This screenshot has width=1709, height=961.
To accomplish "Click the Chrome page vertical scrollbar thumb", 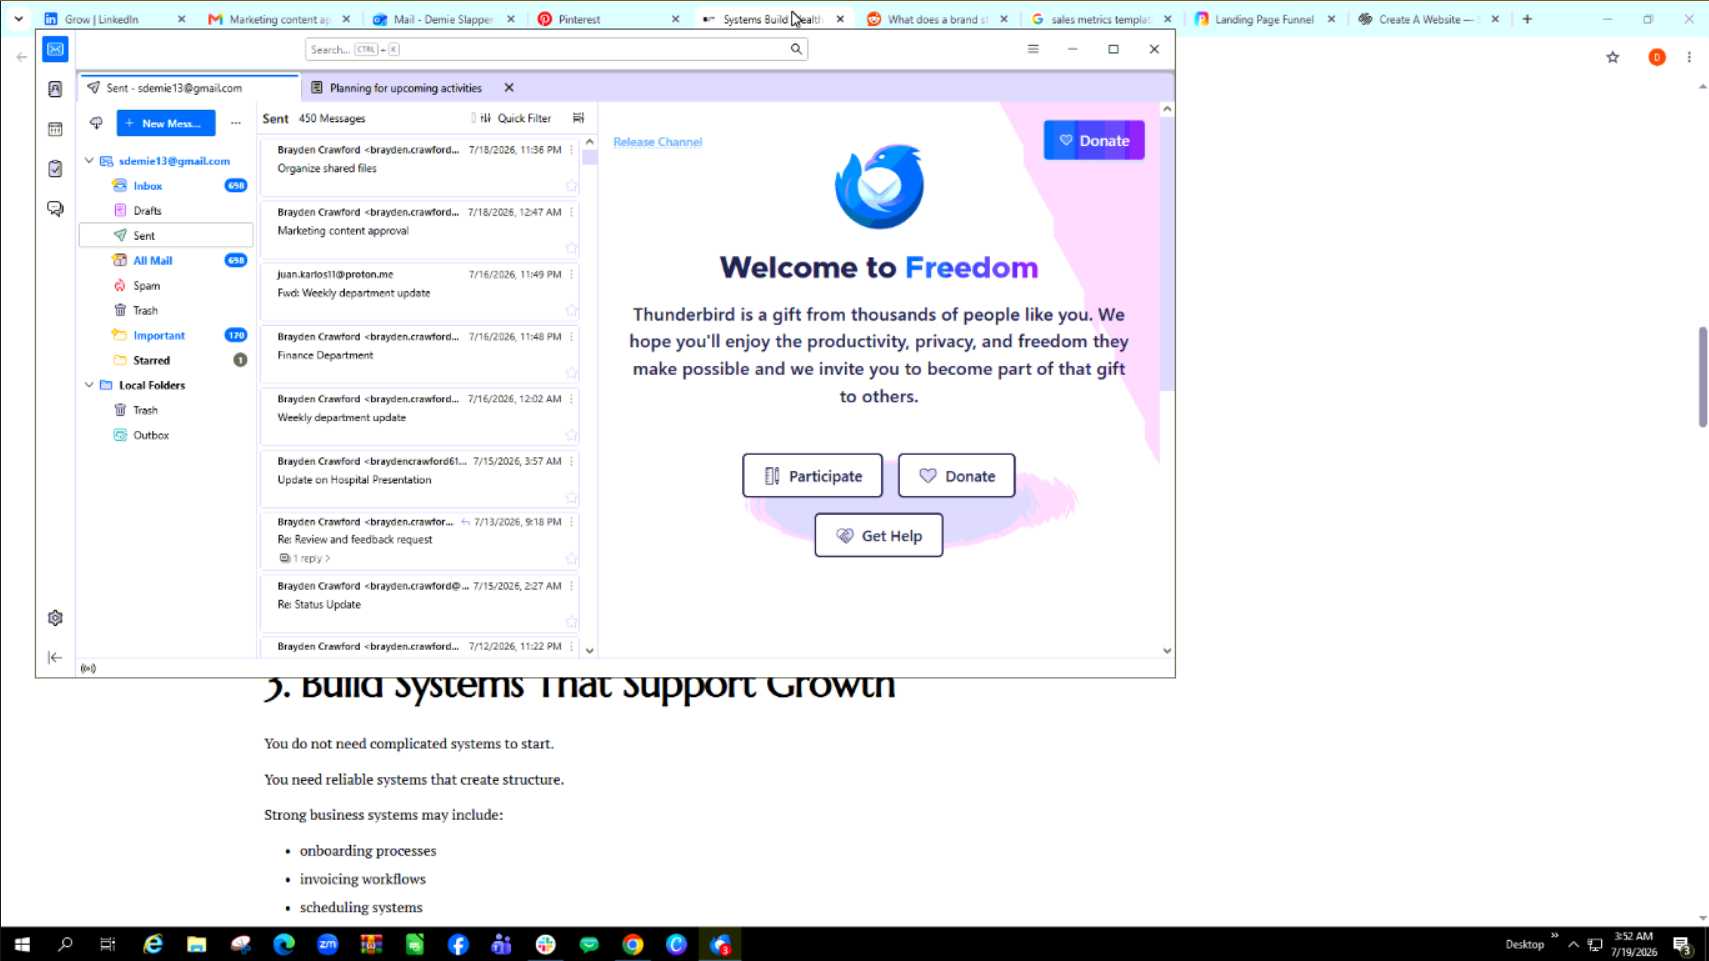I will click(x=1703, y=377).
